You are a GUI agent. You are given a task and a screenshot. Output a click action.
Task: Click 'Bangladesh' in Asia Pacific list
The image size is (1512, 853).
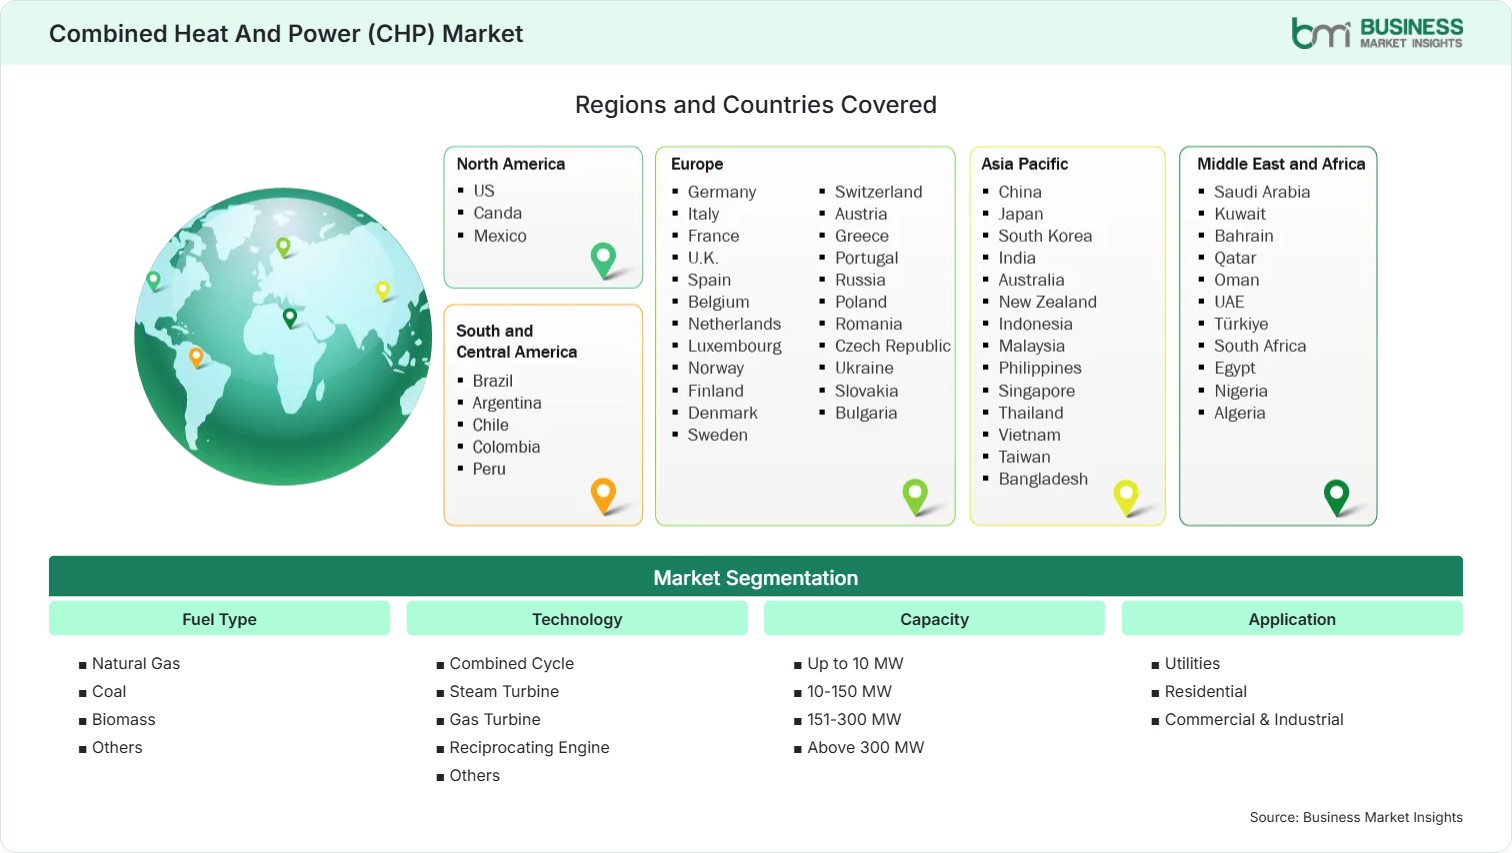click(x=1043, y=479)
